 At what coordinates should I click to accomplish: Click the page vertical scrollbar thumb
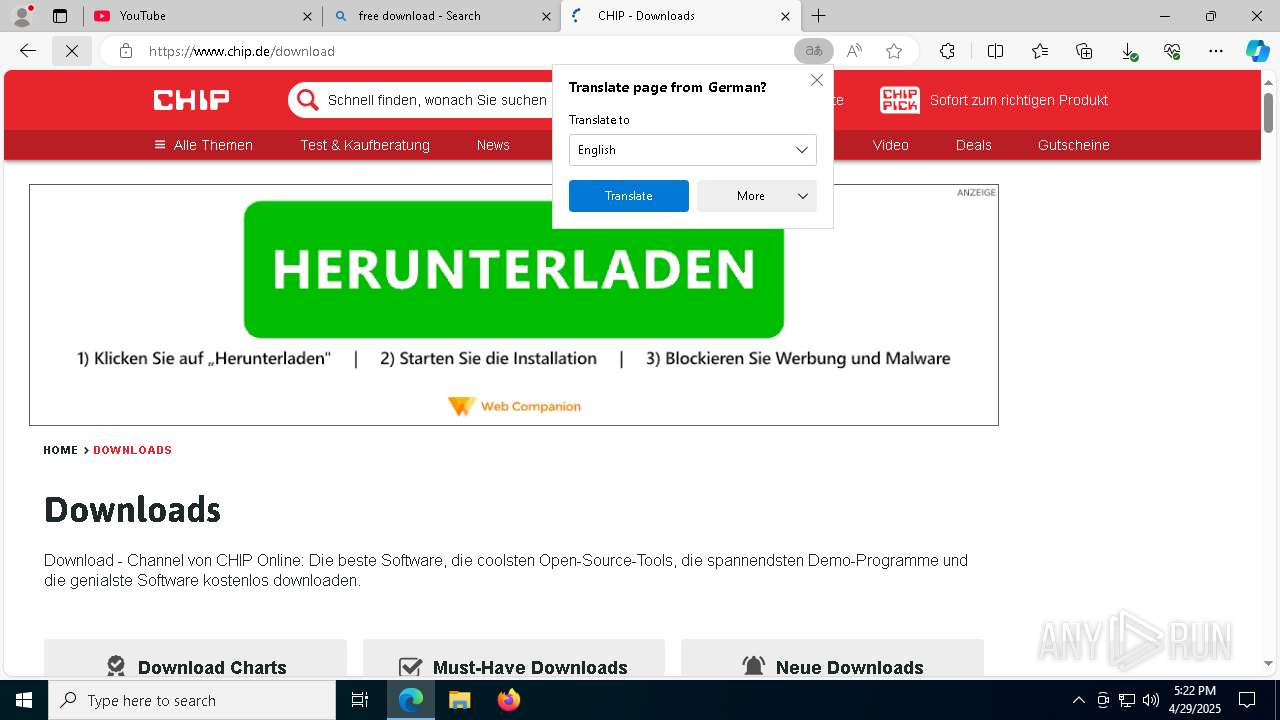tap(1268, 111)
